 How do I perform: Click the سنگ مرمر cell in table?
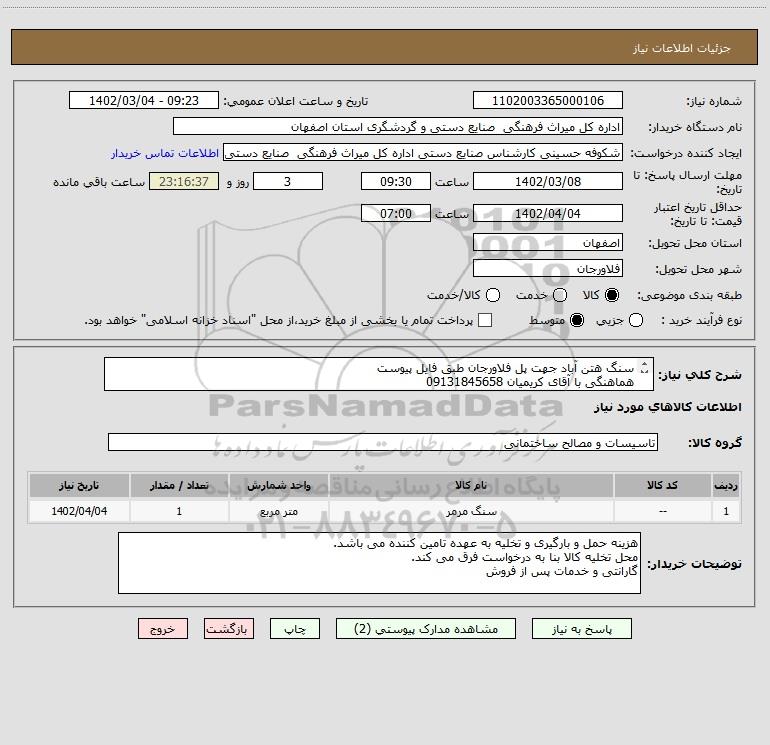[471, 511]
